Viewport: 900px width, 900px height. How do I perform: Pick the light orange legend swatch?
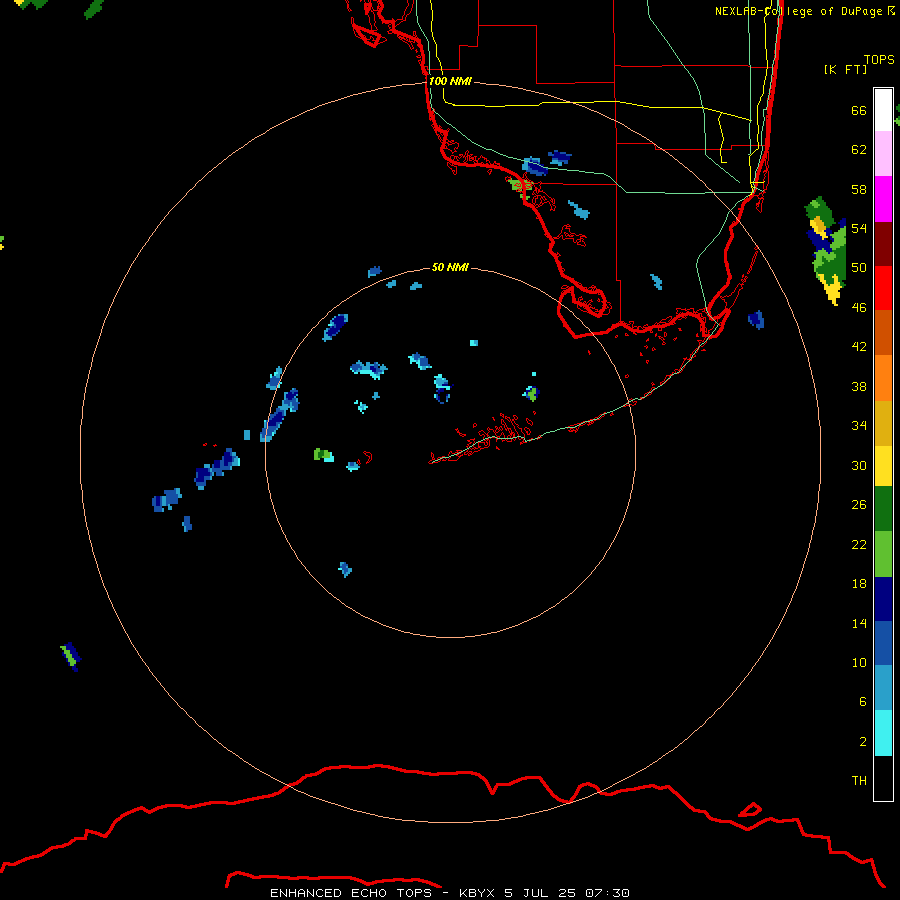click(x=883, y=378)
